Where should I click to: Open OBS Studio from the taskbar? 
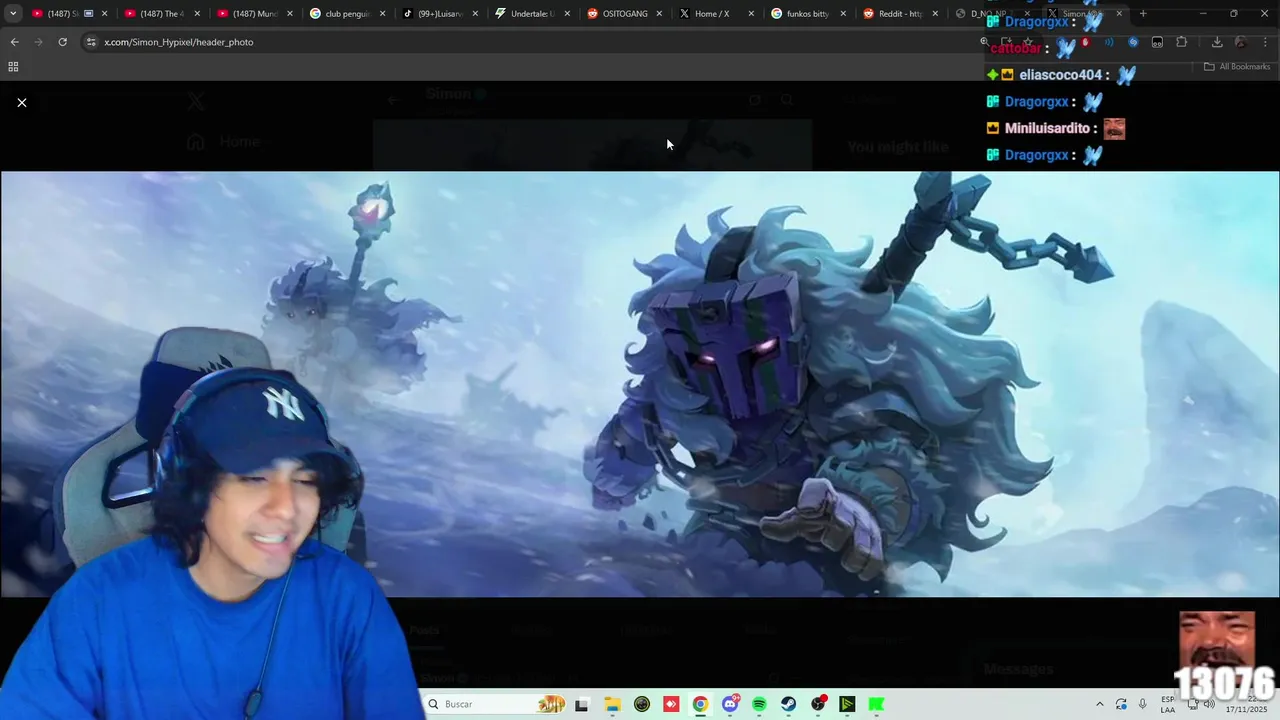[818, 704]
